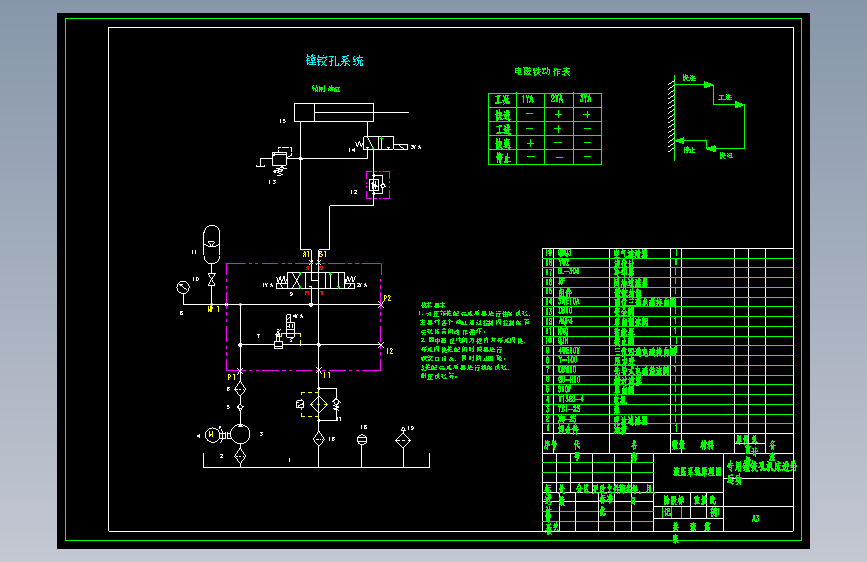
Task: Pick the filter diamond below port P1
Action: click(240, 389)
